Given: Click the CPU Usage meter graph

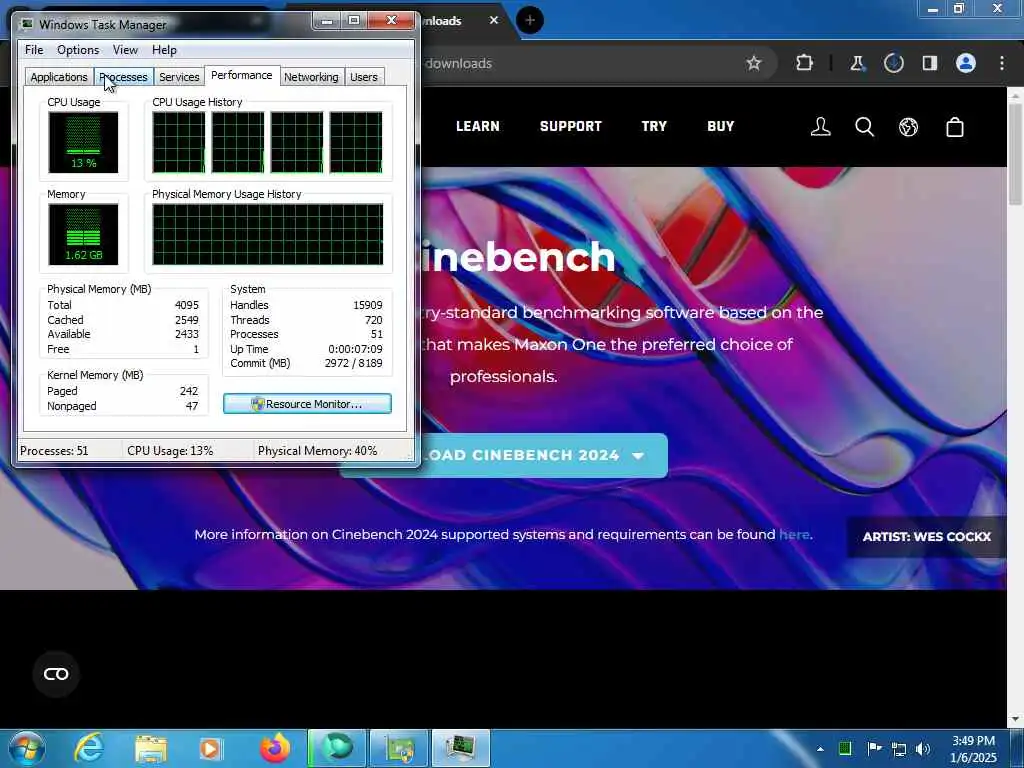Looking at the screenshot, I should pyautogui.click(x=83, y=142).
